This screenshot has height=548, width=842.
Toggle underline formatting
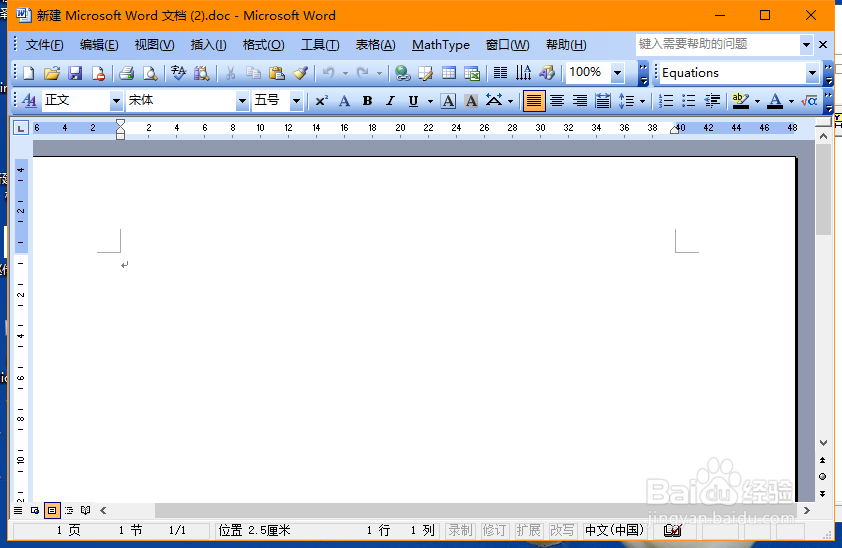[x=413, y=101]
